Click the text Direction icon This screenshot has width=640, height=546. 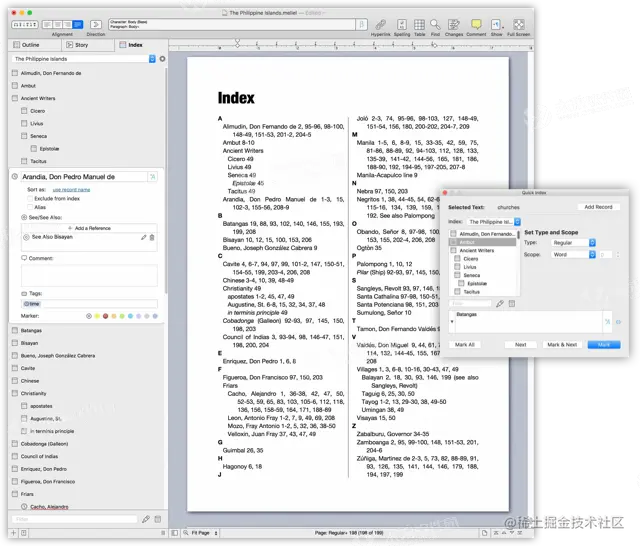96,24
